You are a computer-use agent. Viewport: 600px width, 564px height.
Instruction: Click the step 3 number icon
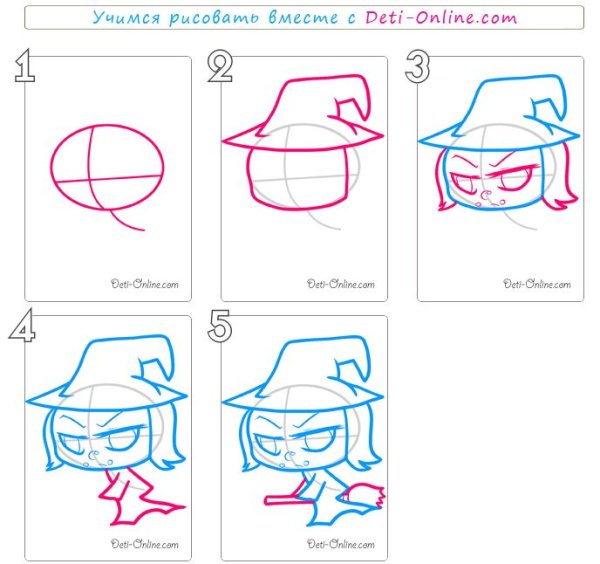417,67
